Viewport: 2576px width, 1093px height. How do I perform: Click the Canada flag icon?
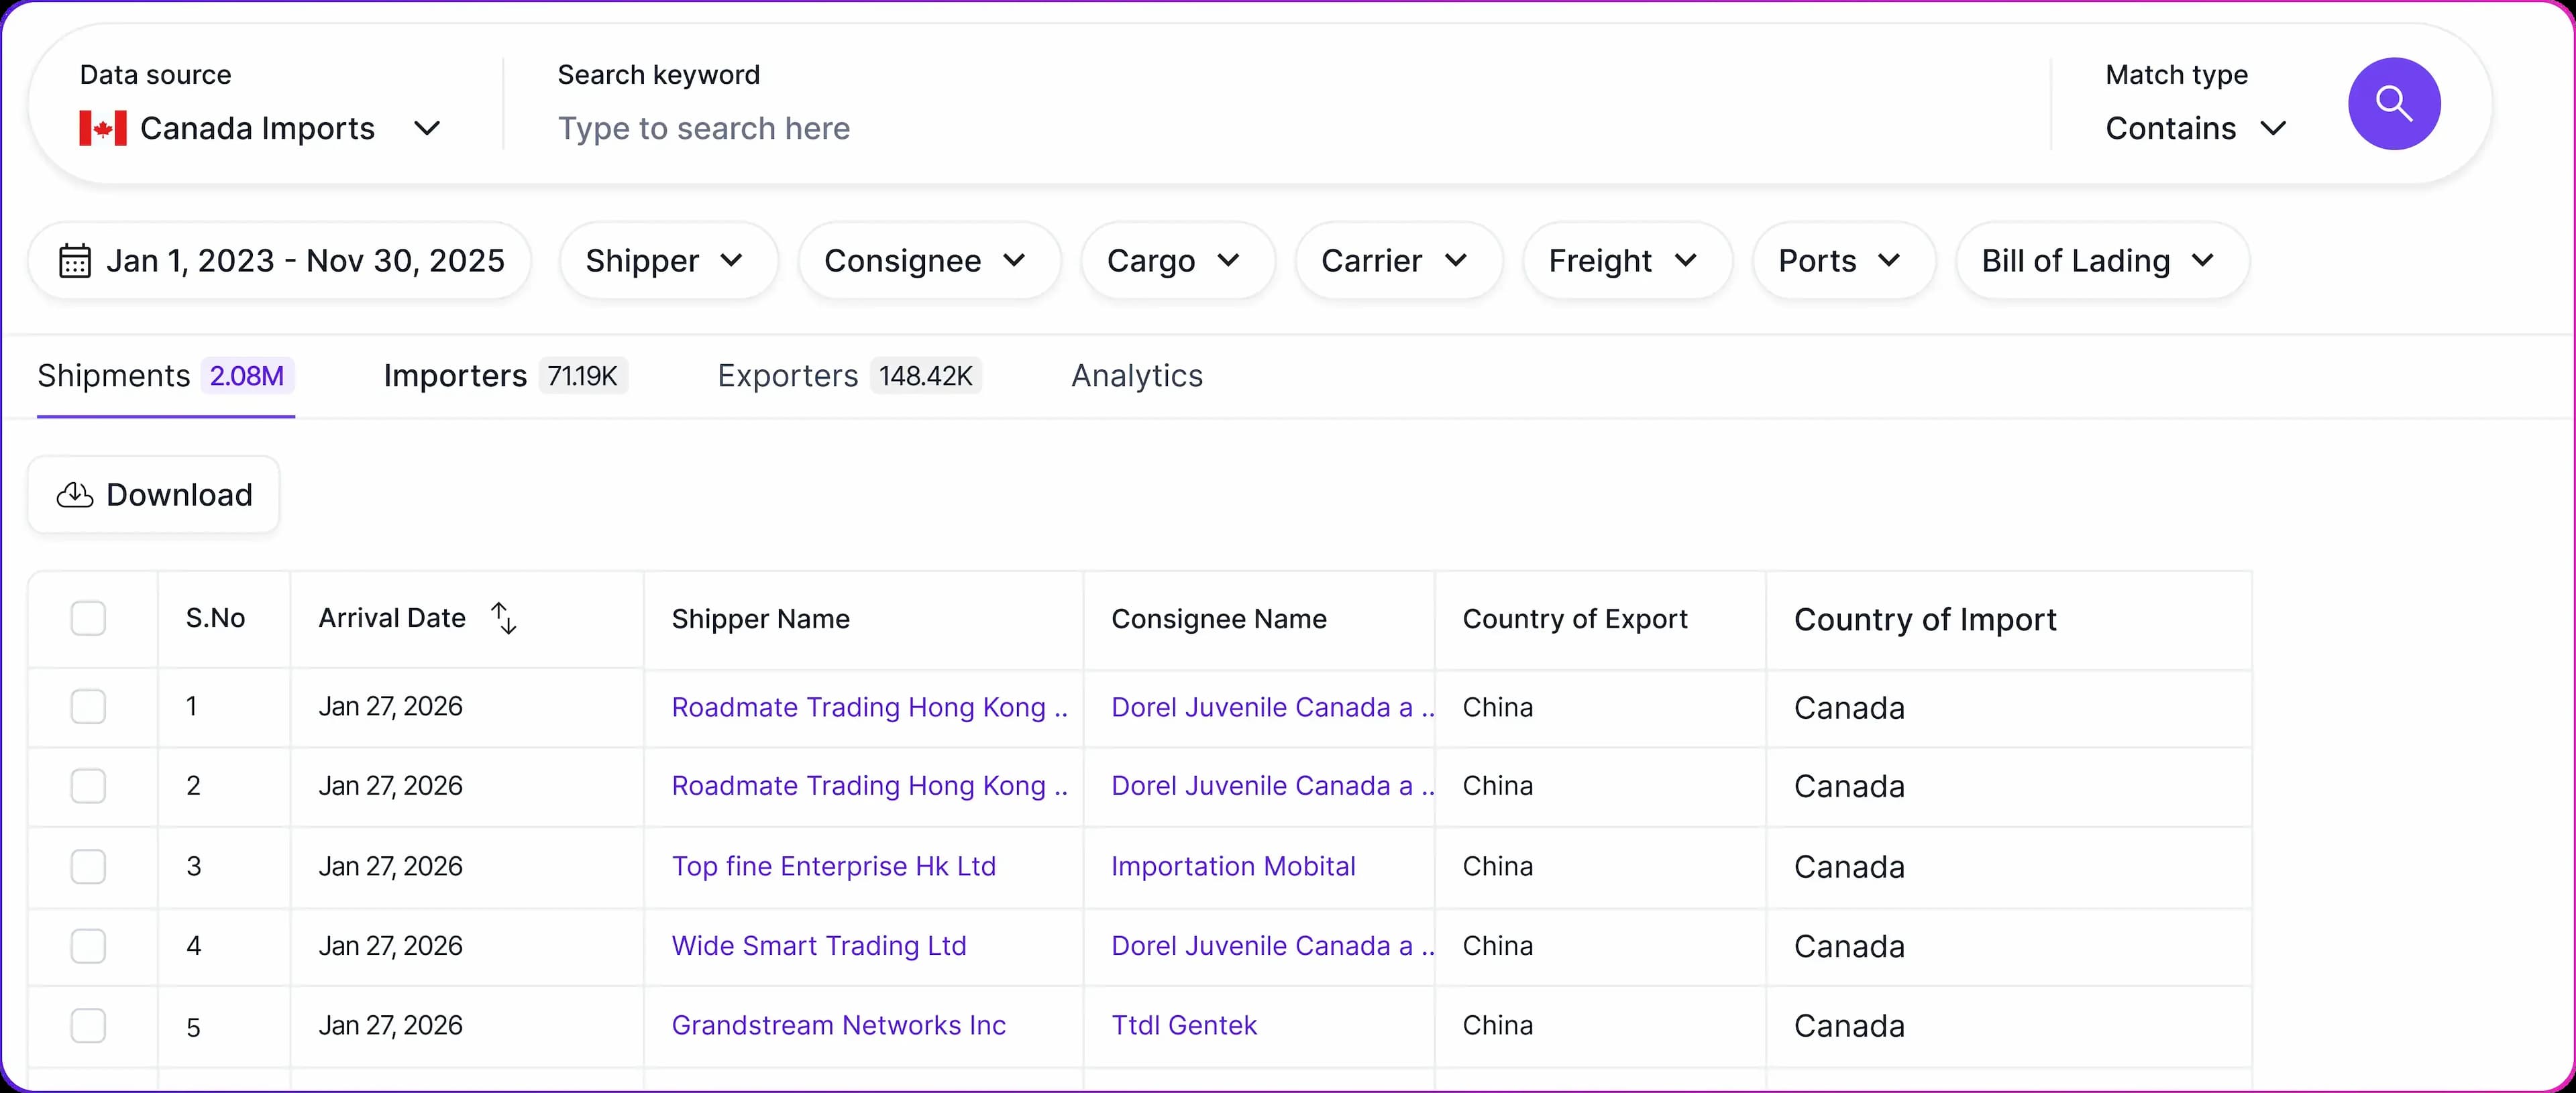103,128
